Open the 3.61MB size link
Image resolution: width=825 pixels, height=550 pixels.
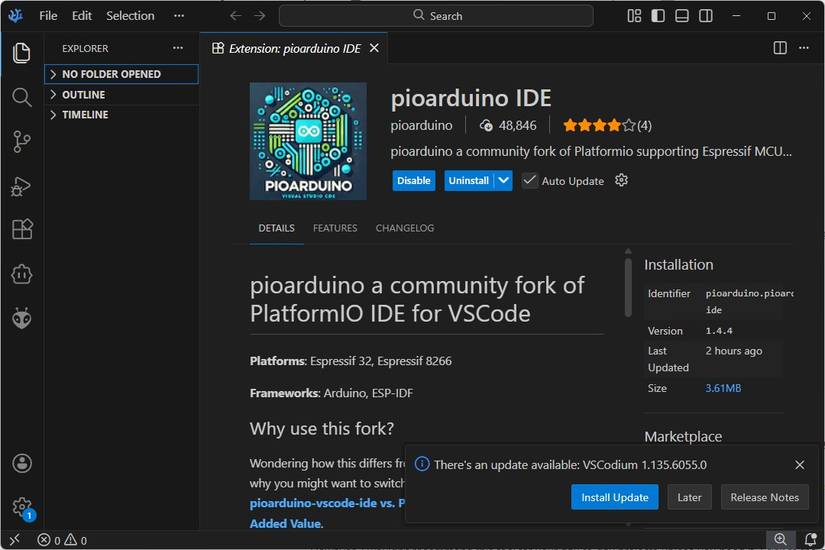[723, 388]
